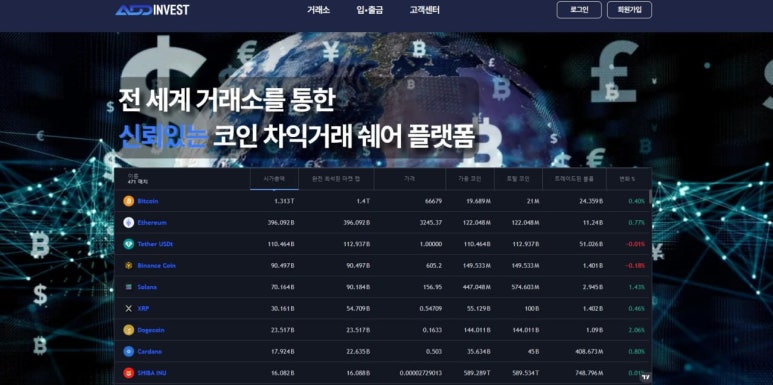Viewport: 773px width, 385px height.
Task: Sort by the 완전 희석된 마켓 캡 column header
Action: click(x=336, y=179)
